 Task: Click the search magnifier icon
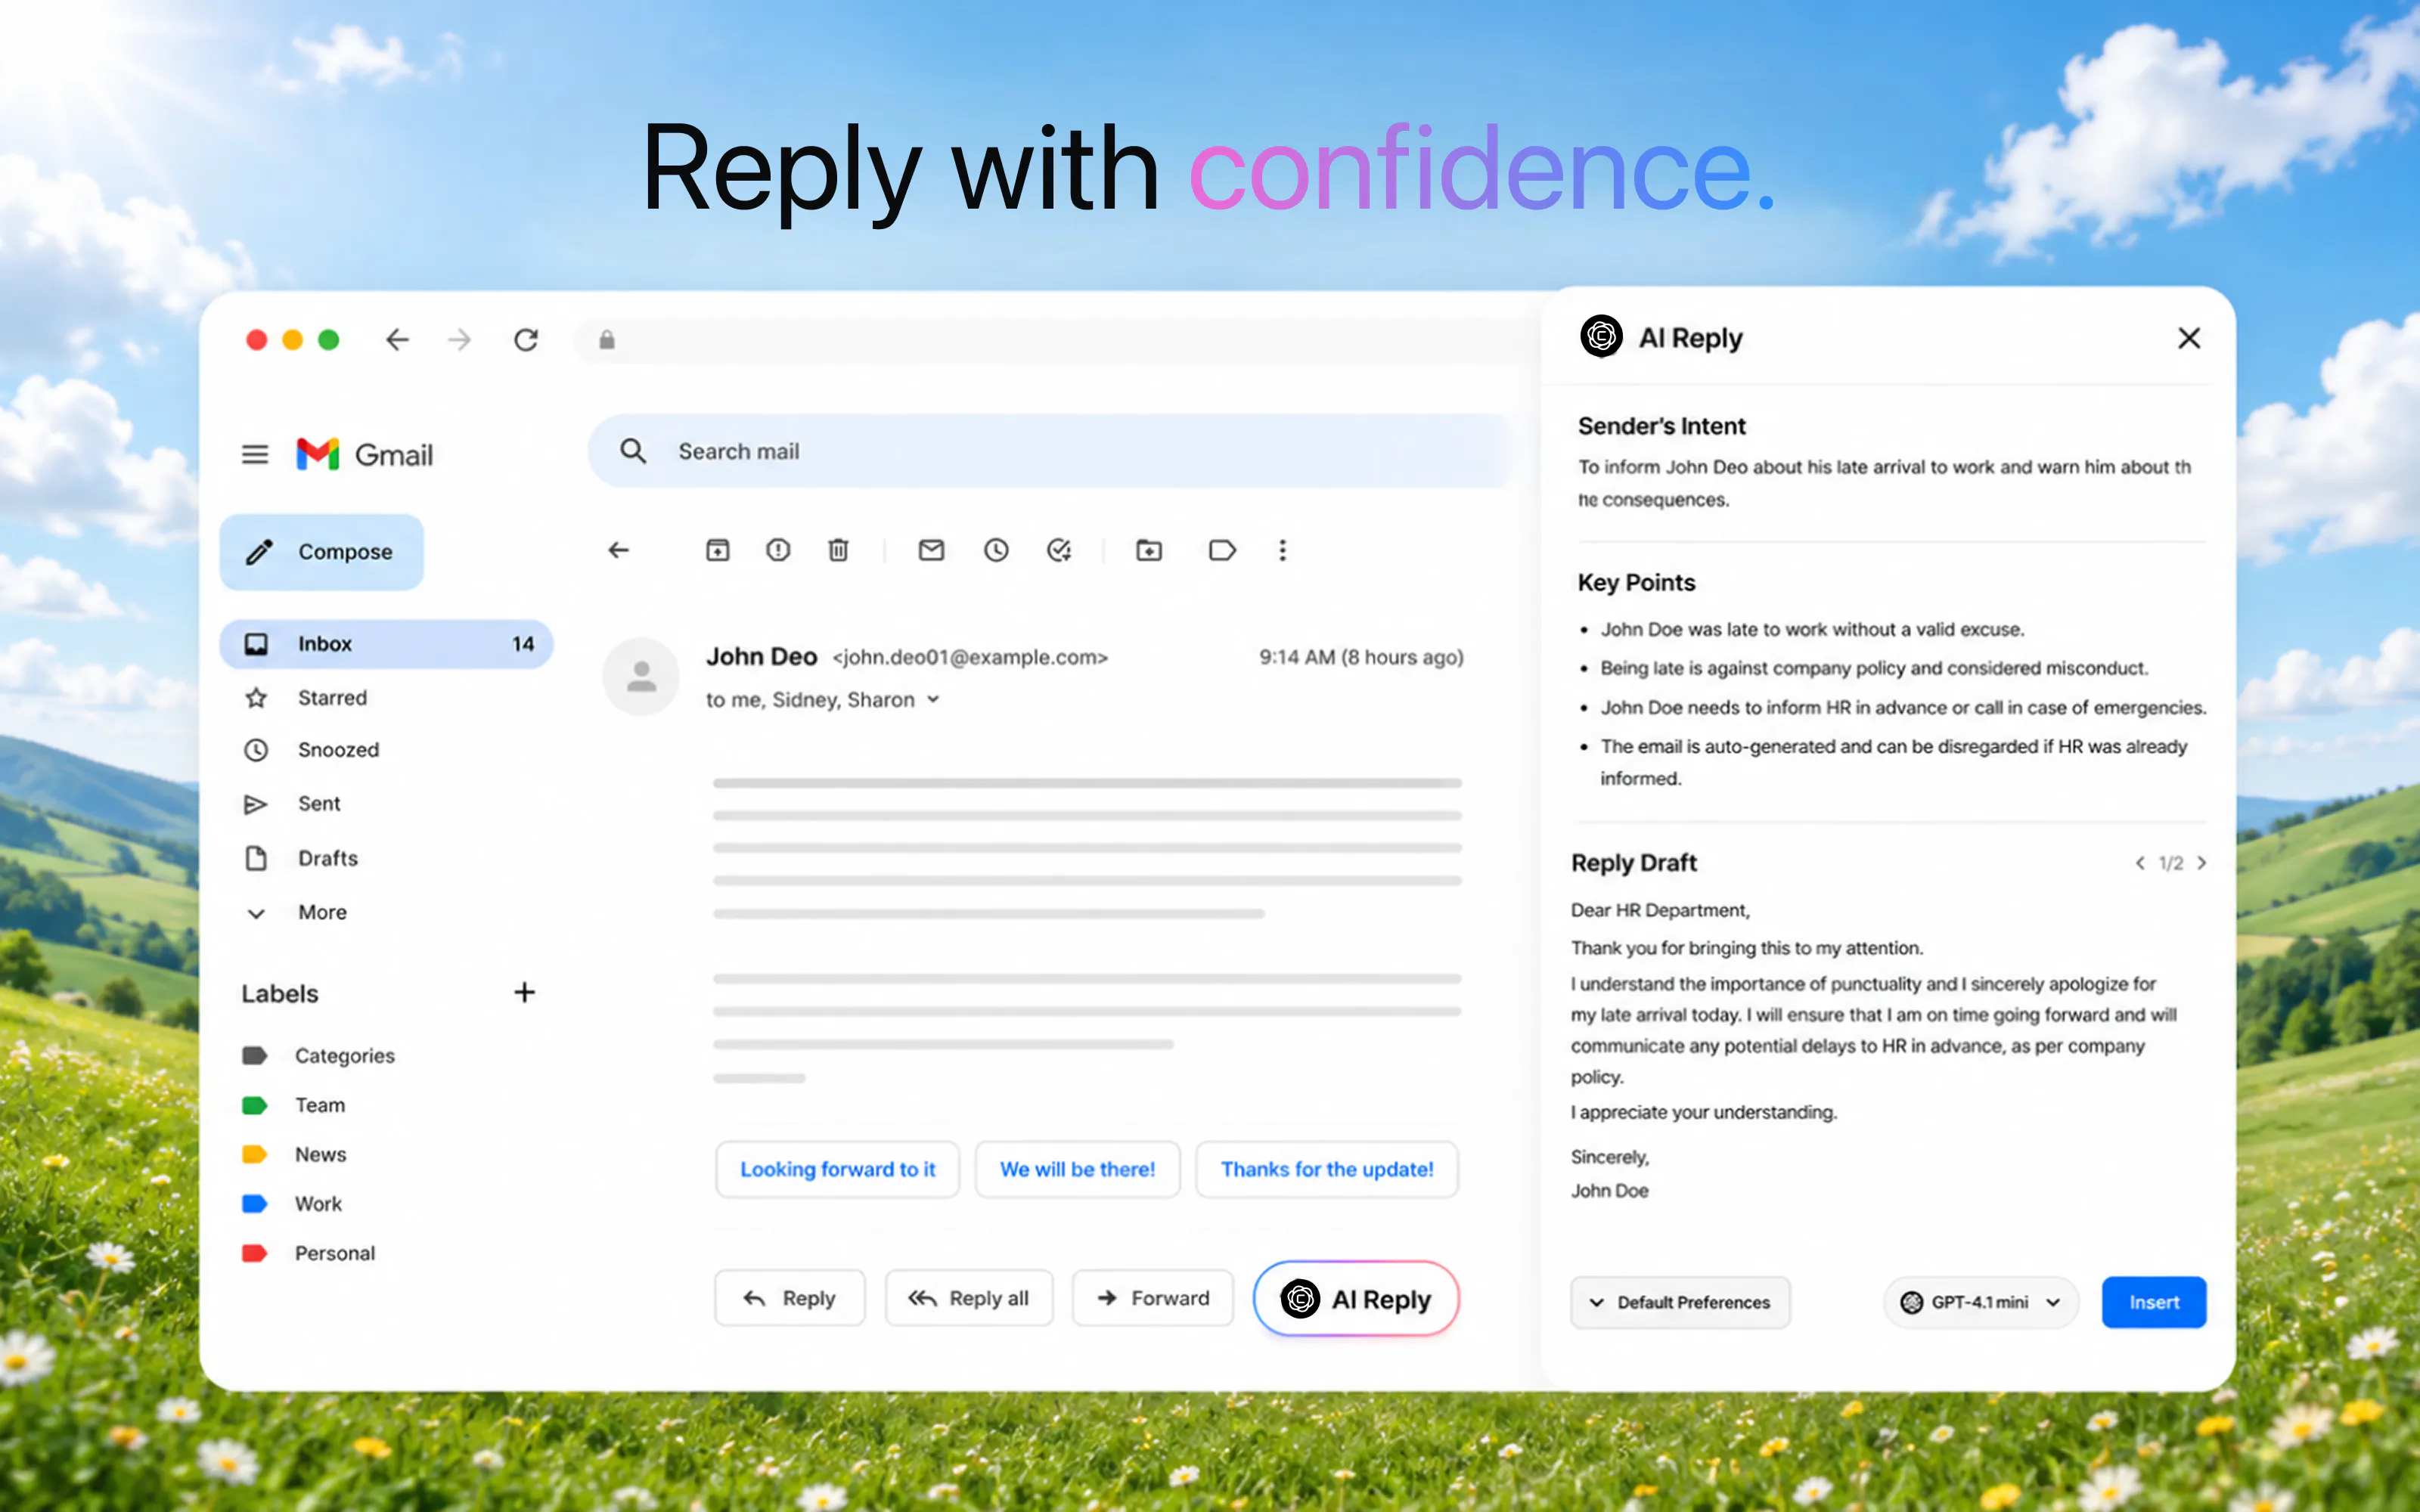click(x=633, y=451)
